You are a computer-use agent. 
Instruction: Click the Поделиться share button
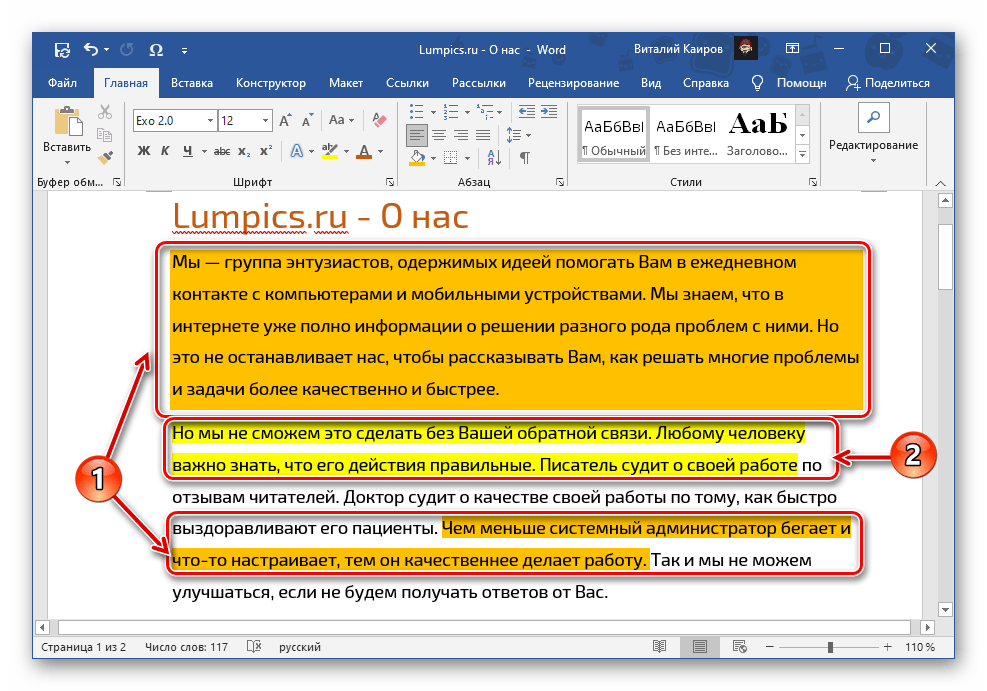(x=888, y=83)
